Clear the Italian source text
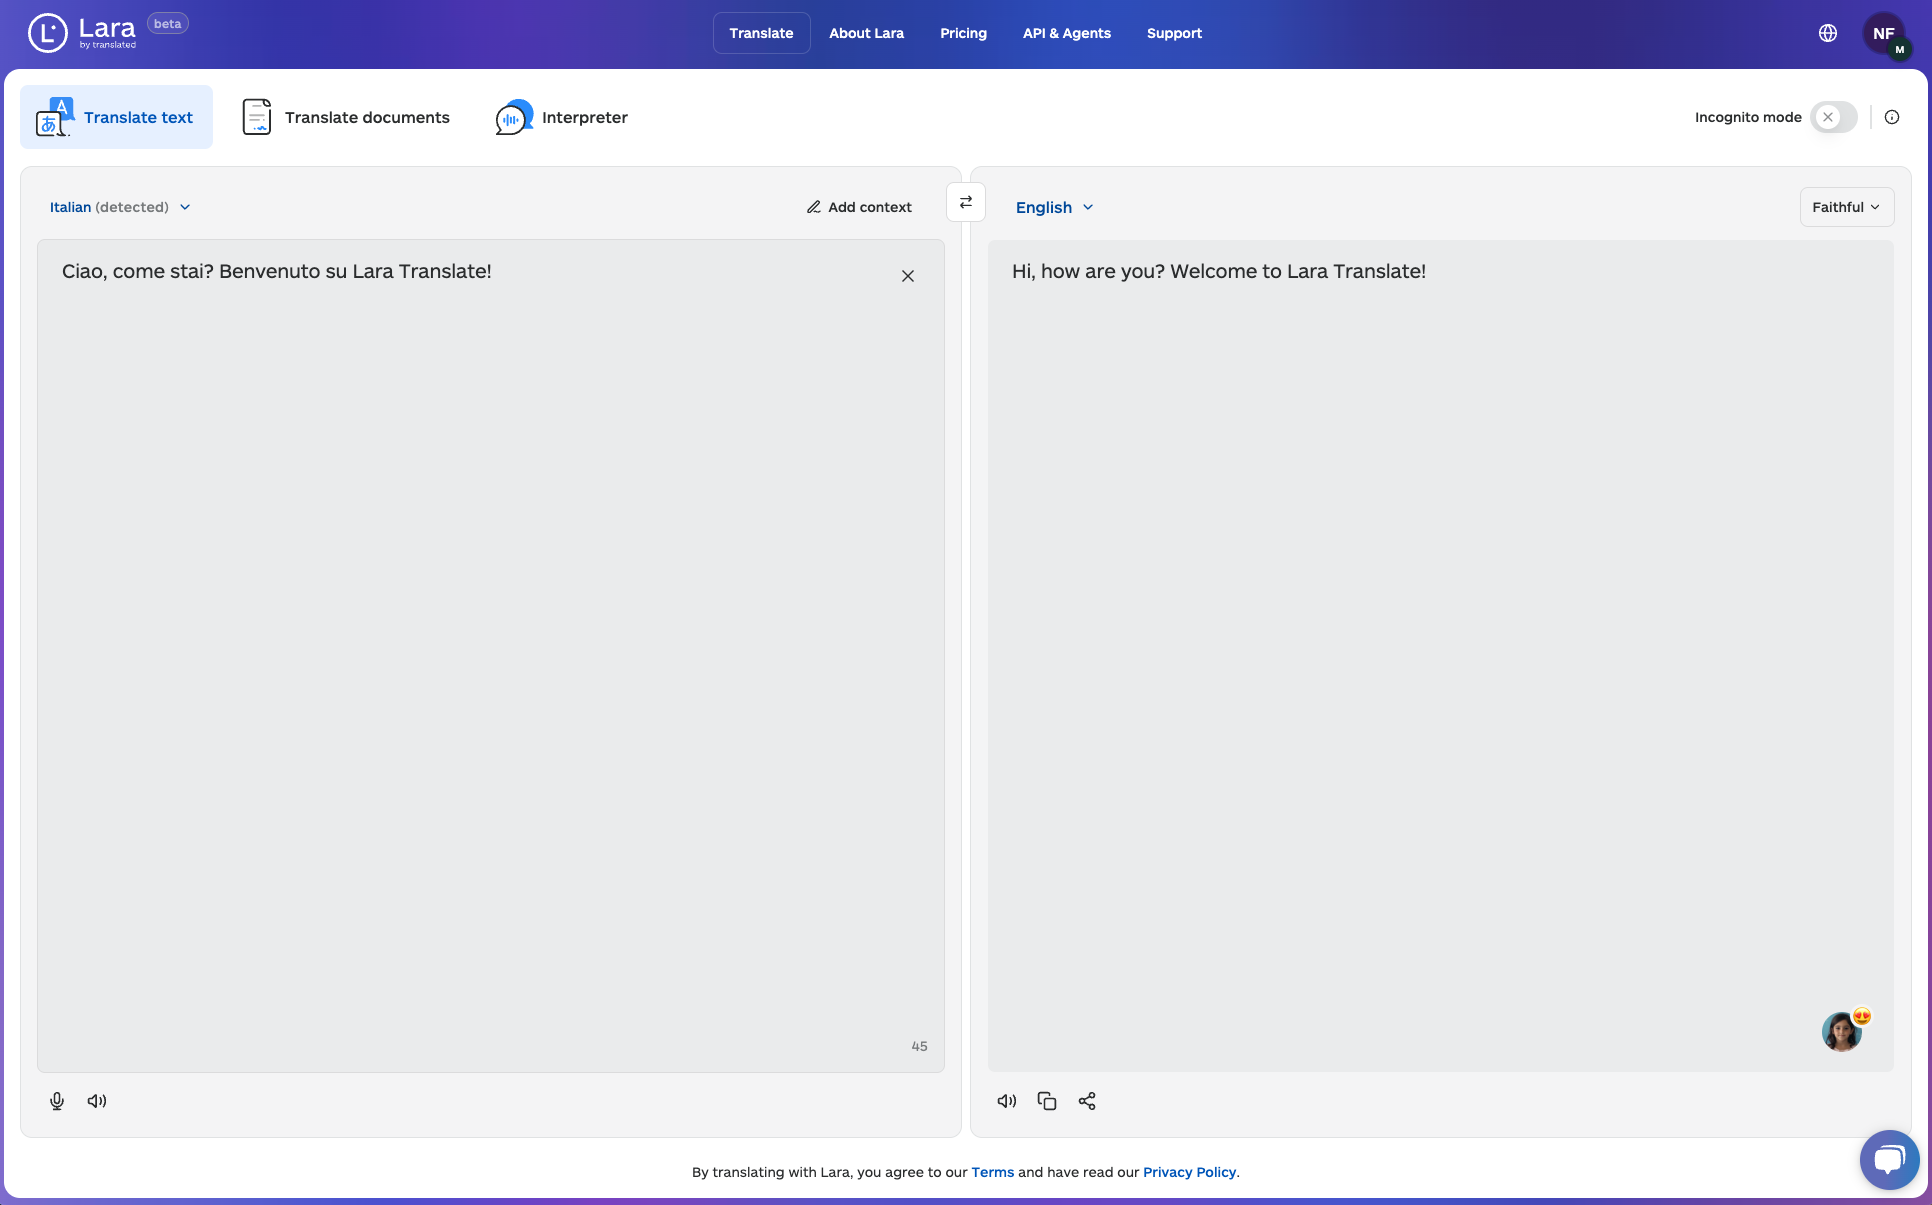 [x=908, y=276]
